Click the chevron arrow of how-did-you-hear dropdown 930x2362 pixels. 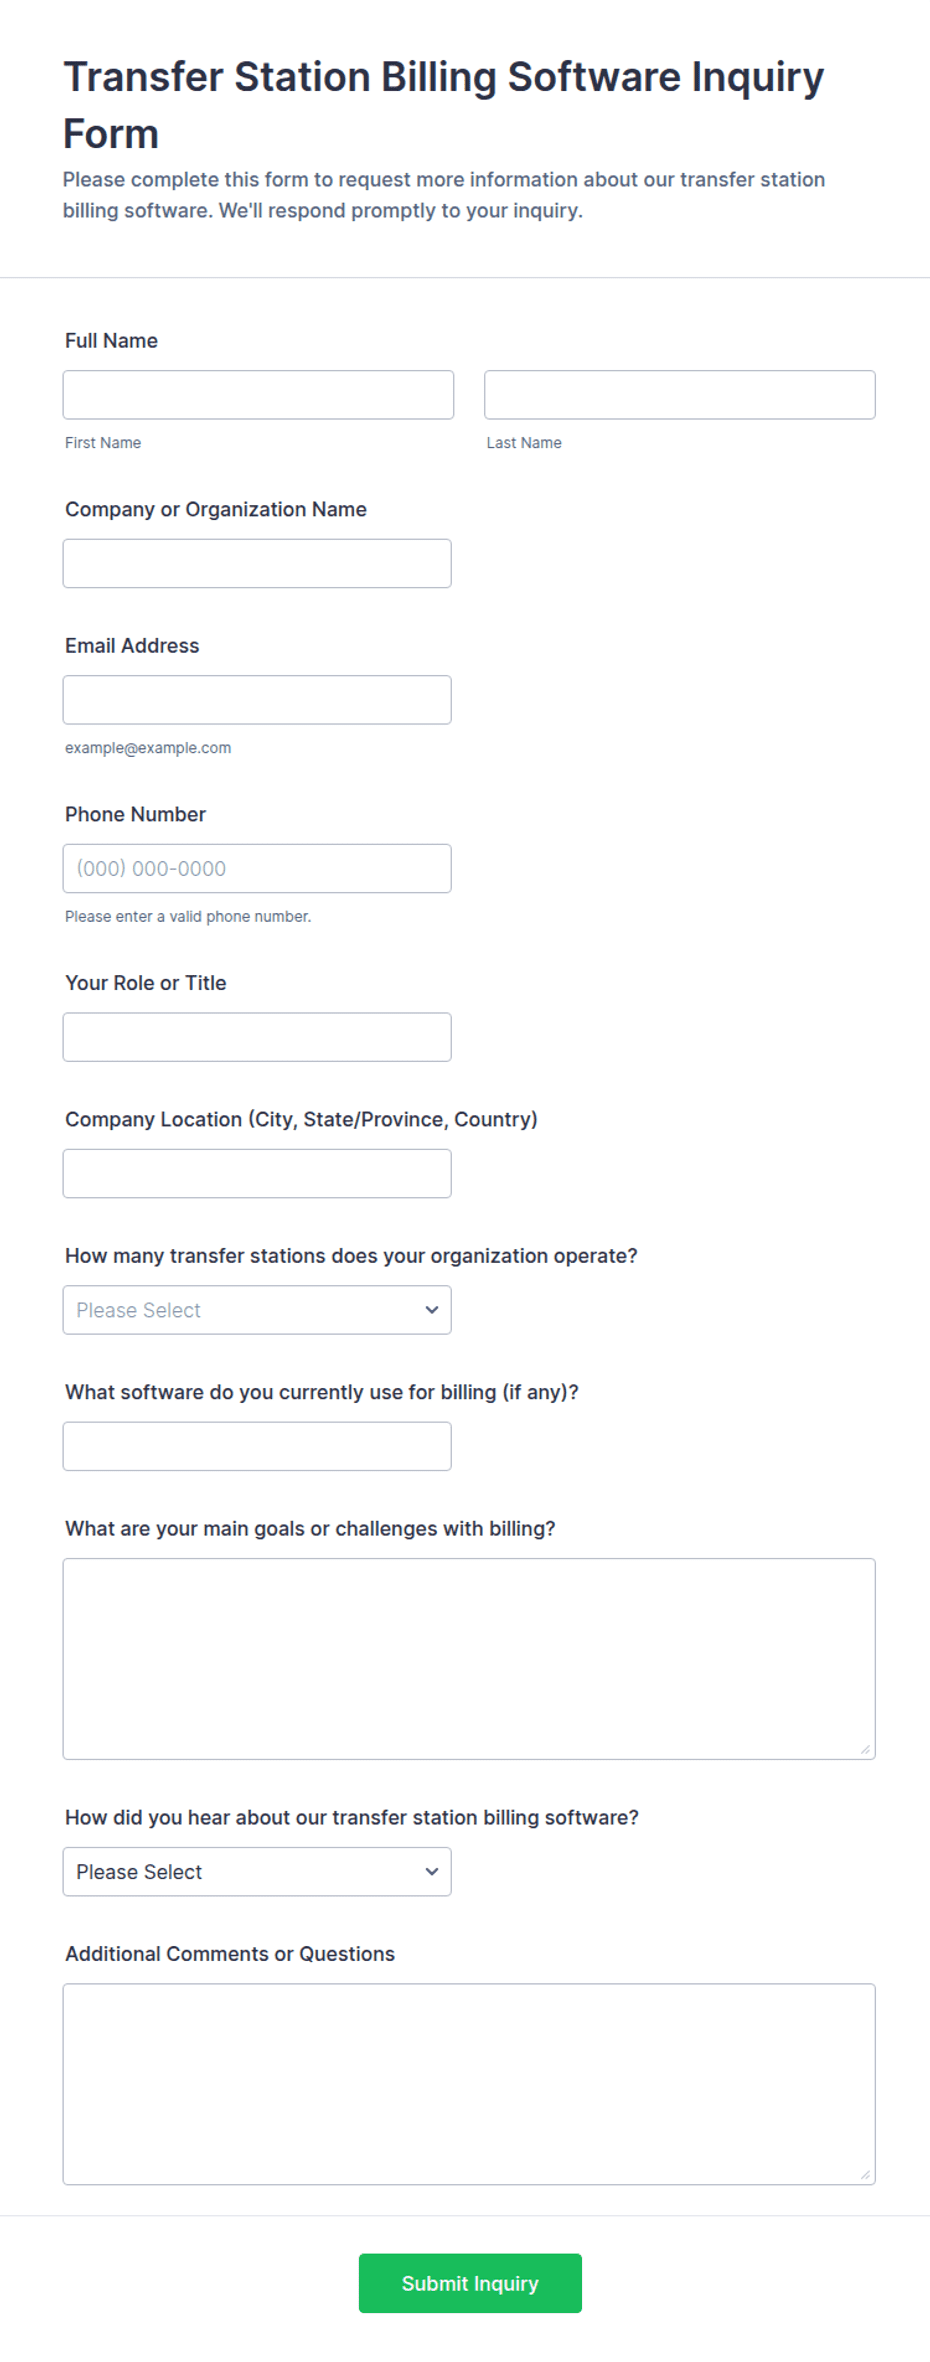point(431,1871)
